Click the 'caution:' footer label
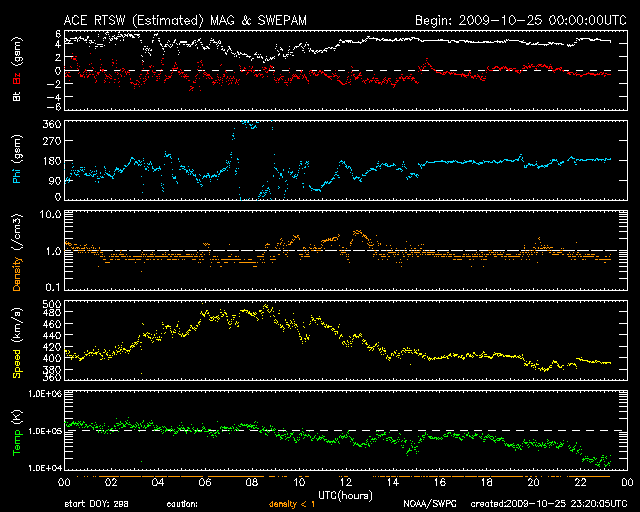Image resolution: width=640 pixels, height=512 pixels. click(182, 504)
